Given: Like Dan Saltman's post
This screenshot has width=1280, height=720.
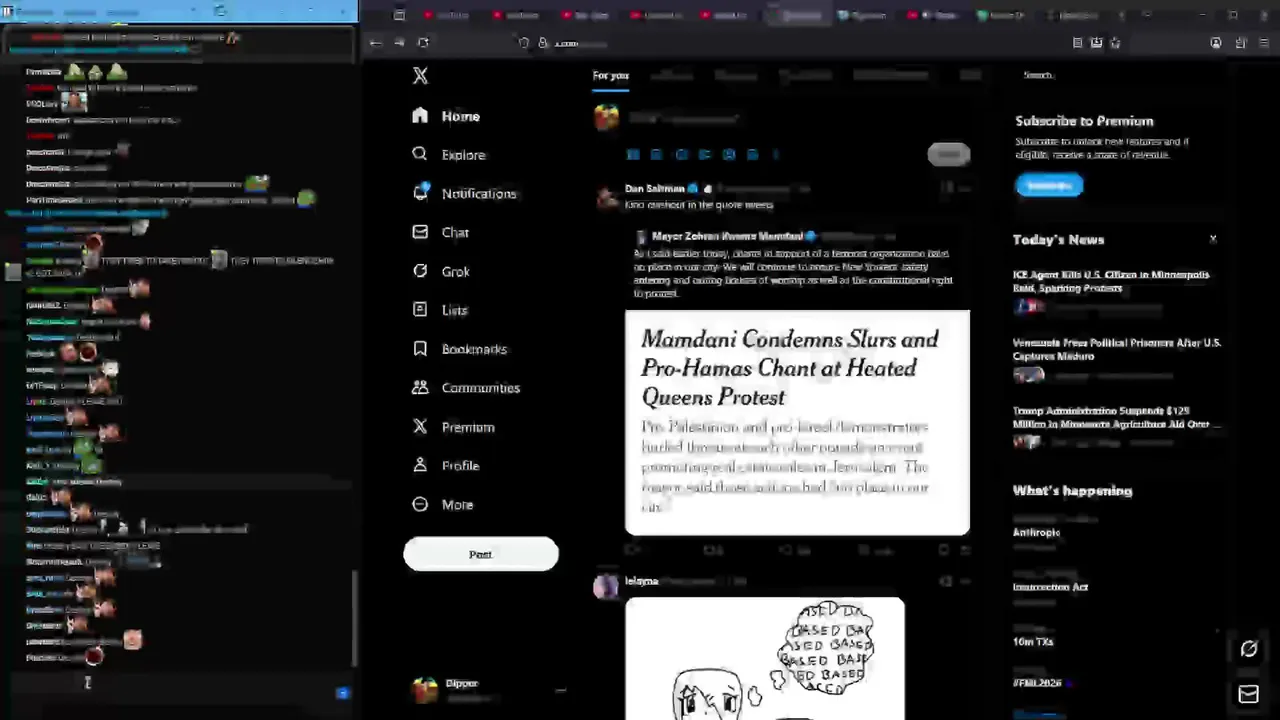Looking at the screenshot, I should tap(787, 550).
